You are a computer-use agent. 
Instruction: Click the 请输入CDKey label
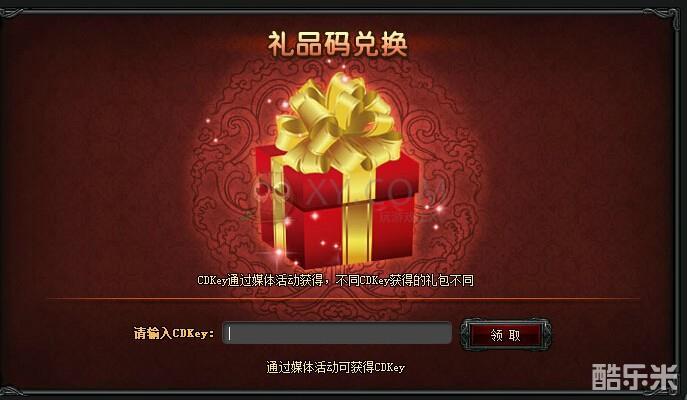point(174,333)
